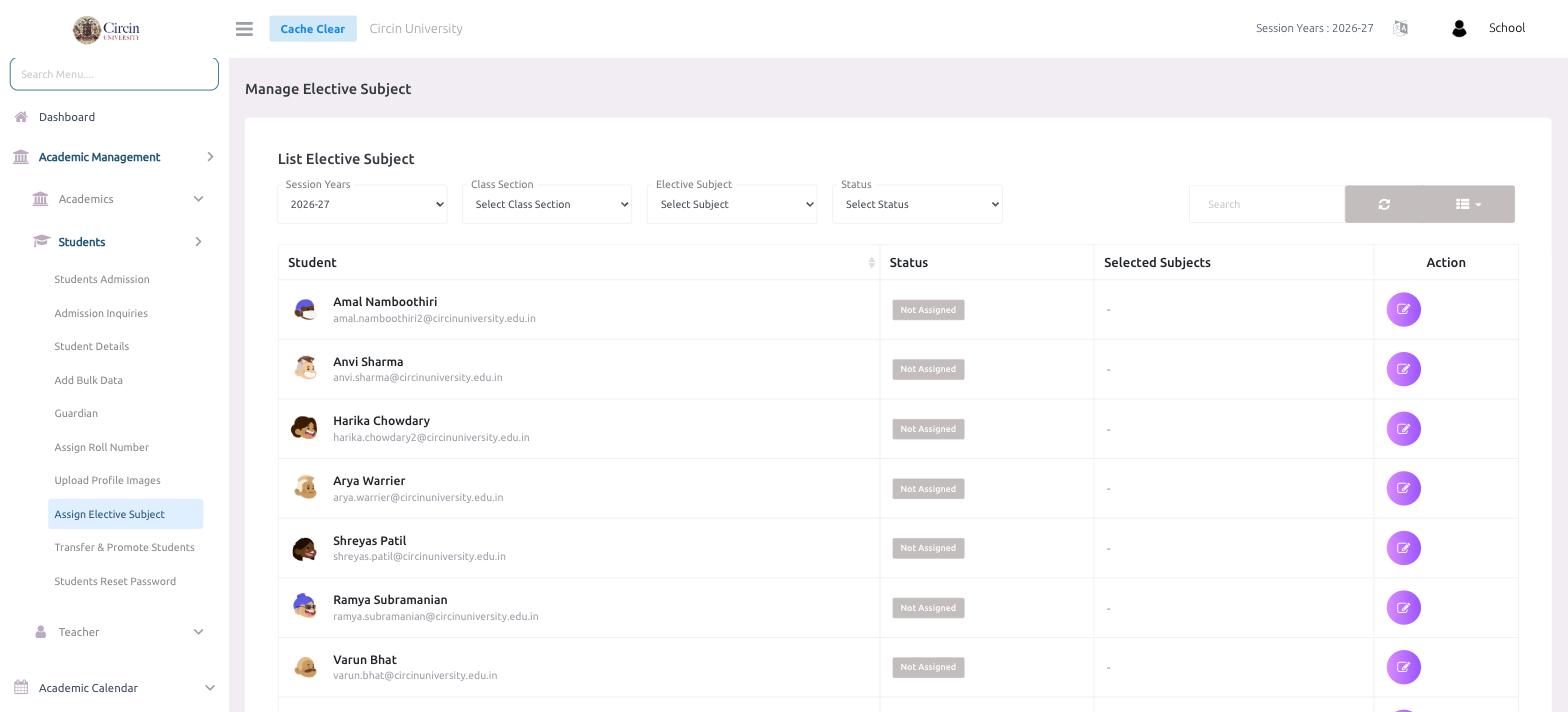Click the Cache Clear button
This screenshot has width=1568, height=712.
coord(313,29)
